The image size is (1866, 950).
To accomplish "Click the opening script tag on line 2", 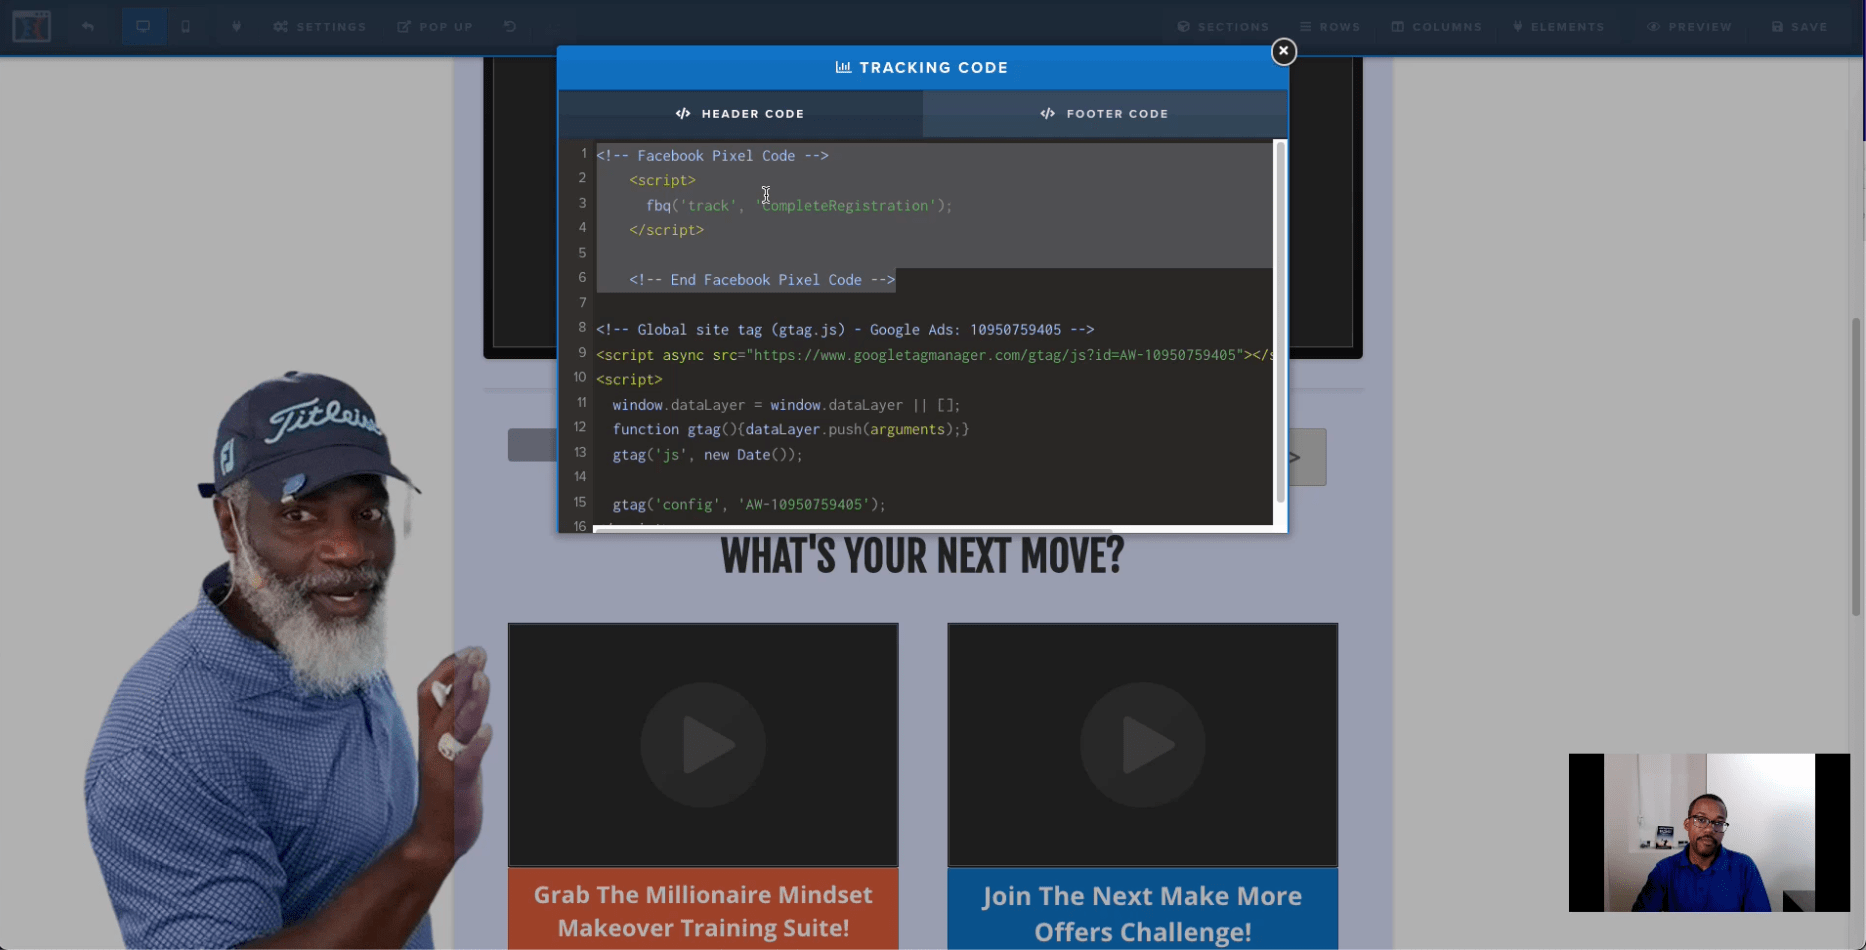I will coord(662,180).
